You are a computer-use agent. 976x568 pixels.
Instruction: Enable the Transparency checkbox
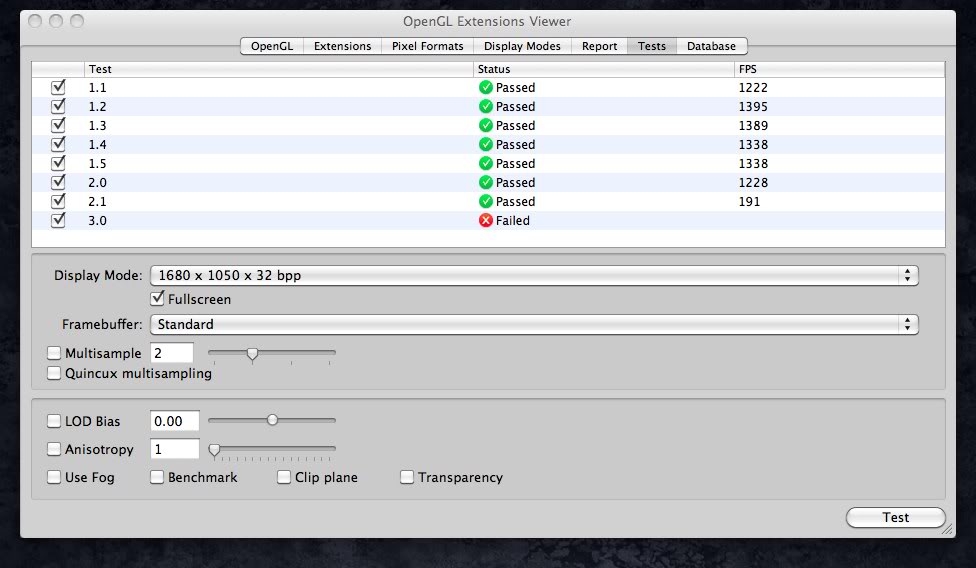click(407, 477)
